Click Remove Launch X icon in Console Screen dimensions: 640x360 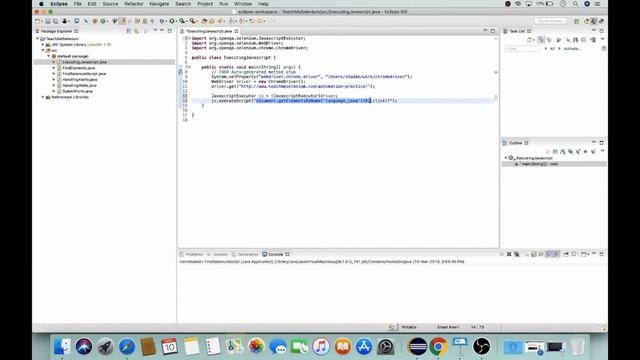pos(509,254)
